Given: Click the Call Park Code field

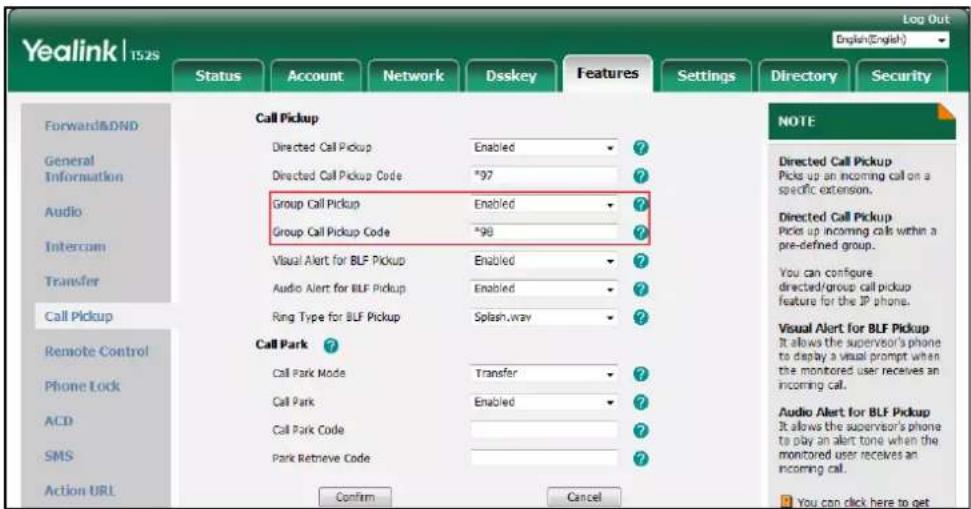Looking at the screenshot, I should [x=544, y=430].
